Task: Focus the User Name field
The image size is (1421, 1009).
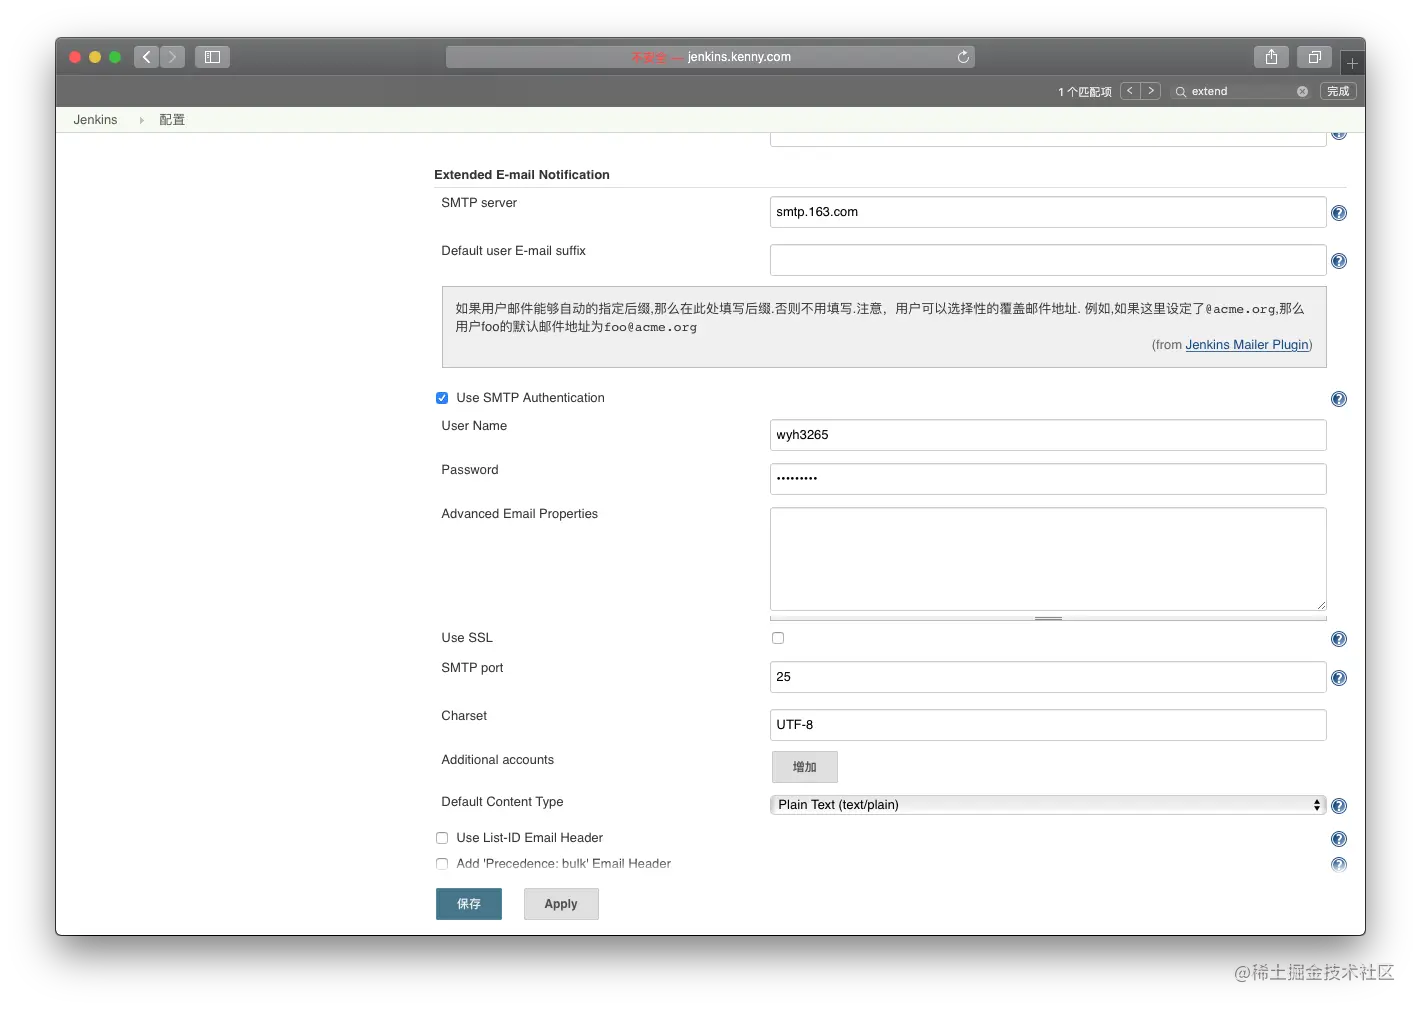Action: (x=1048, y=435)
